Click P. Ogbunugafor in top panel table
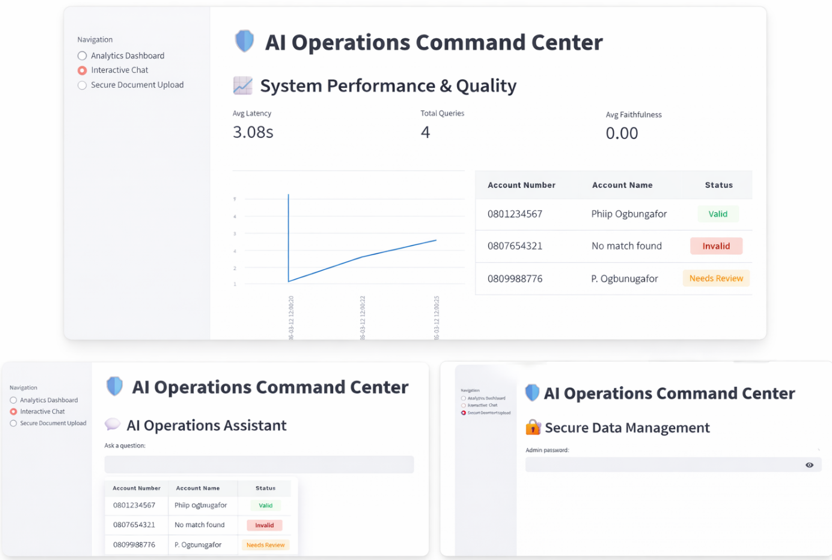Screen dimensions: 832x560 click(625, 279)
